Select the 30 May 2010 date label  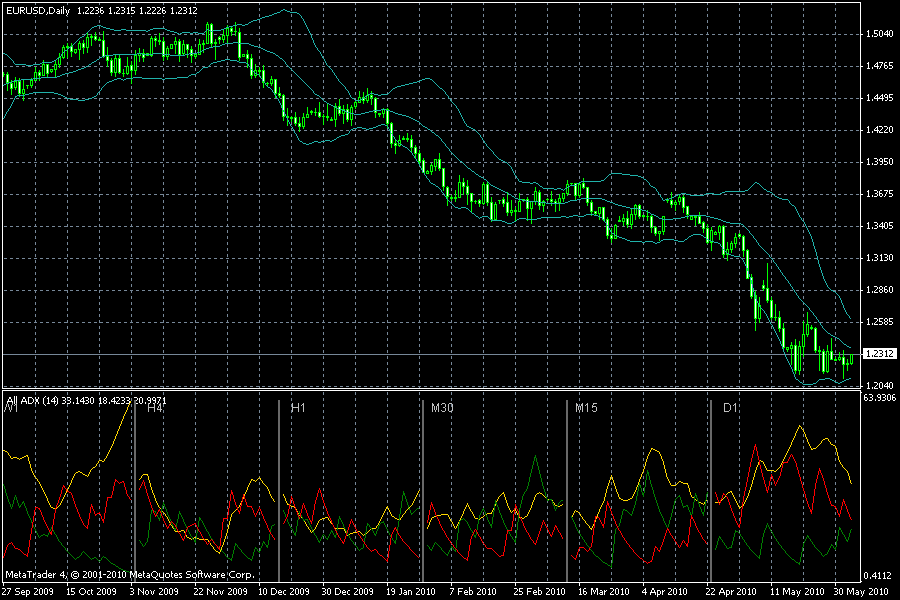[x=861, y=591]
